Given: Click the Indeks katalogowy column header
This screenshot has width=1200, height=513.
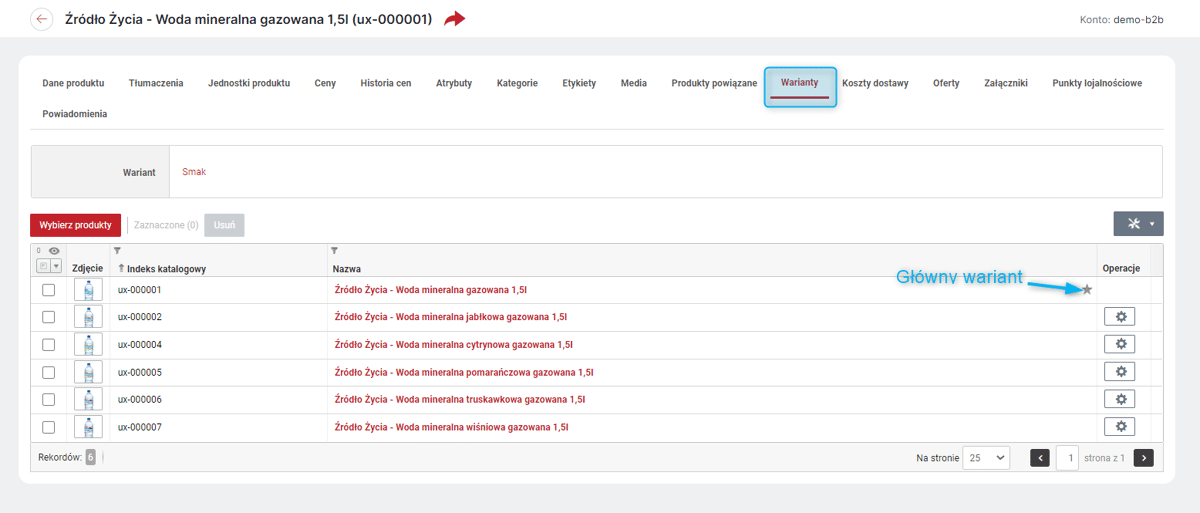Looking at the screenshot, I should (166, 269).
